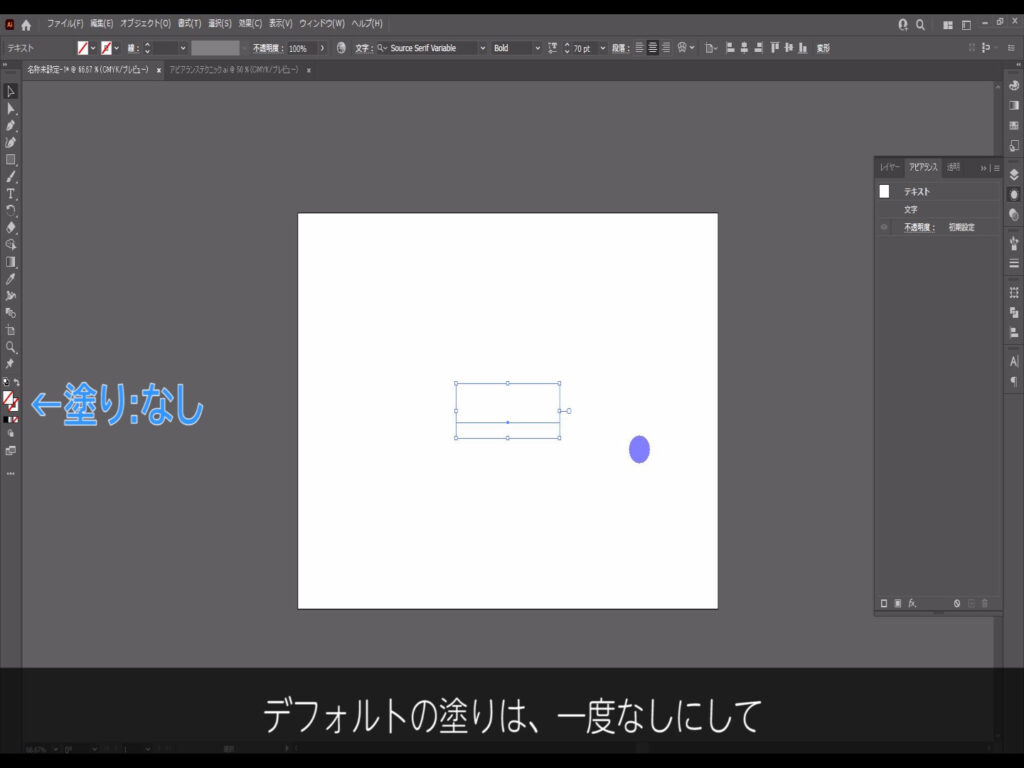Expand the Bold font style dropdown

(537, 48)
